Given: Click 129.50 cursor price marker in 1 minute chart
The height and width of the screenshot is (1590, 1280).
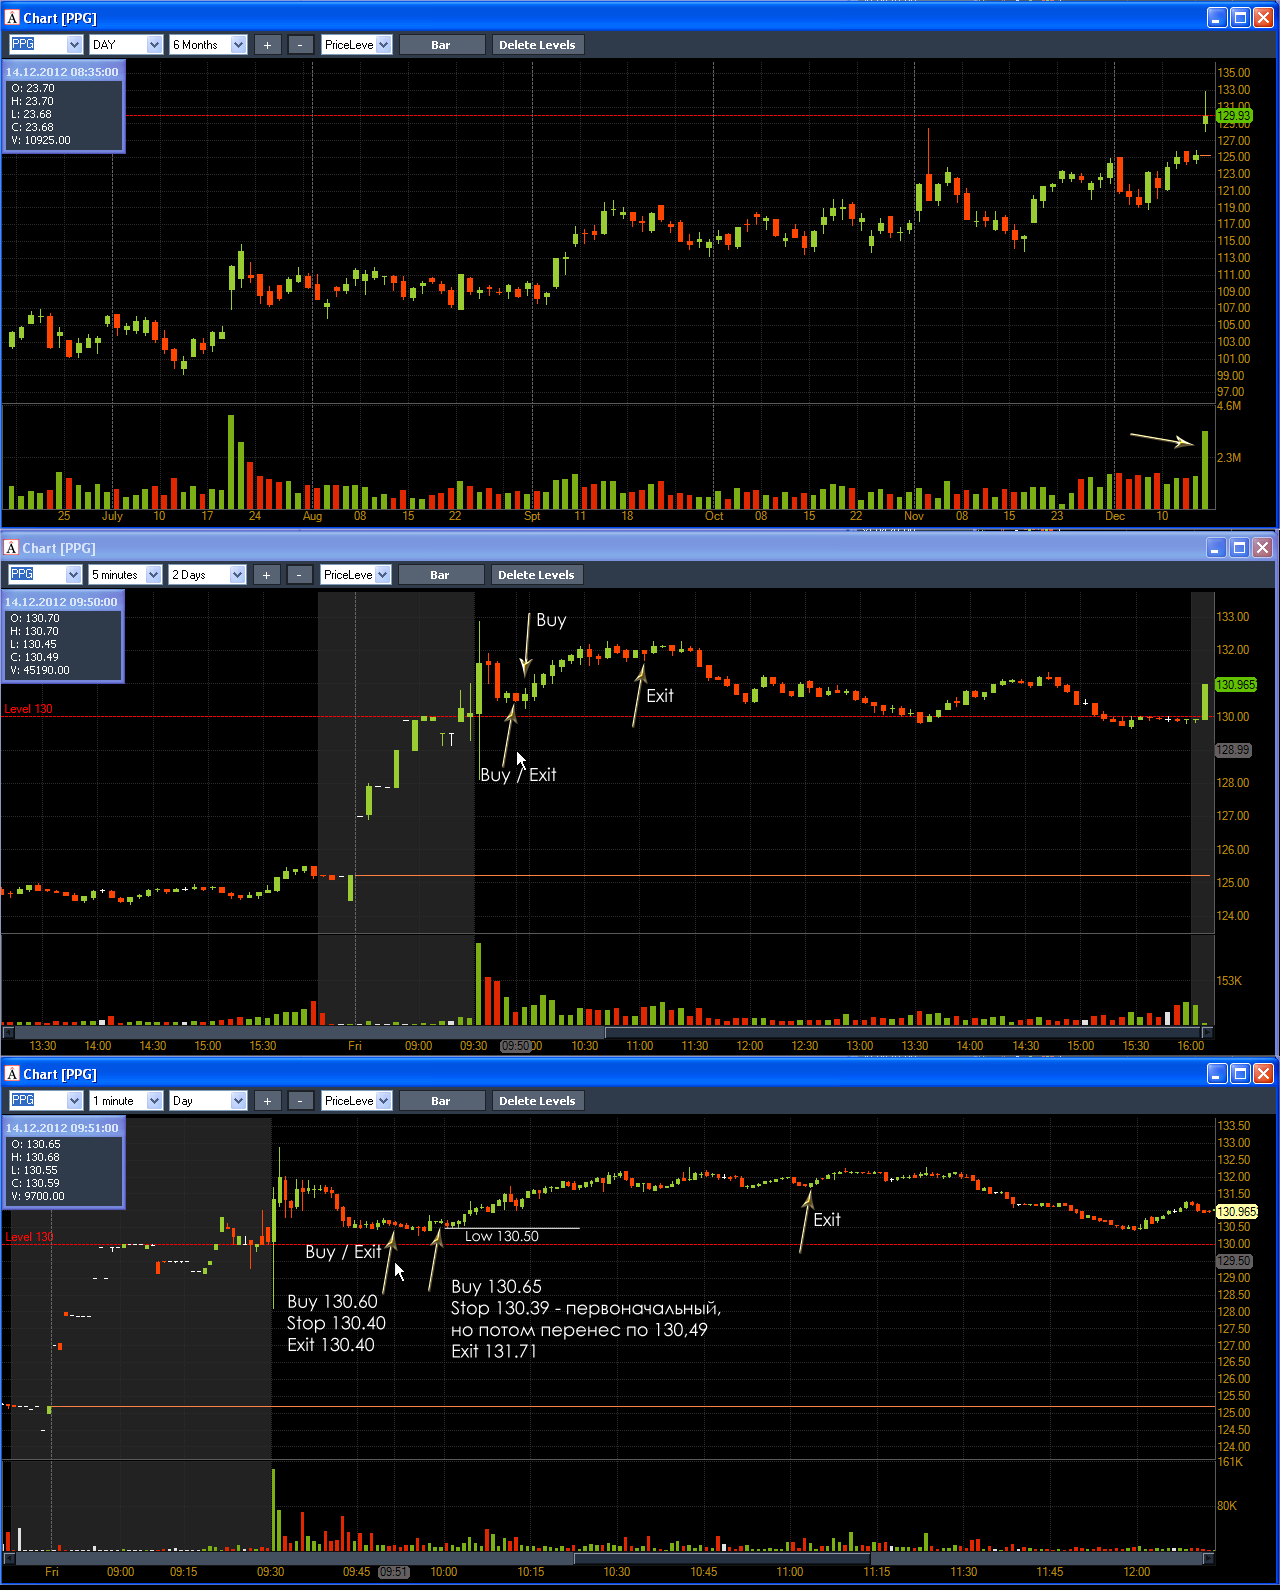Looking at the screenshot, I should click(1234, 1261).
